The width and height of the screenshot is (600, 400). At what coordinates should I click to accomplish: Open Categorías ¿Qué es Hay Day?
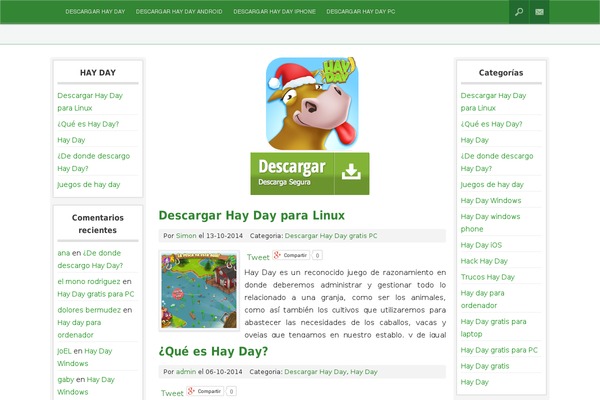click(x=491, y=124)
